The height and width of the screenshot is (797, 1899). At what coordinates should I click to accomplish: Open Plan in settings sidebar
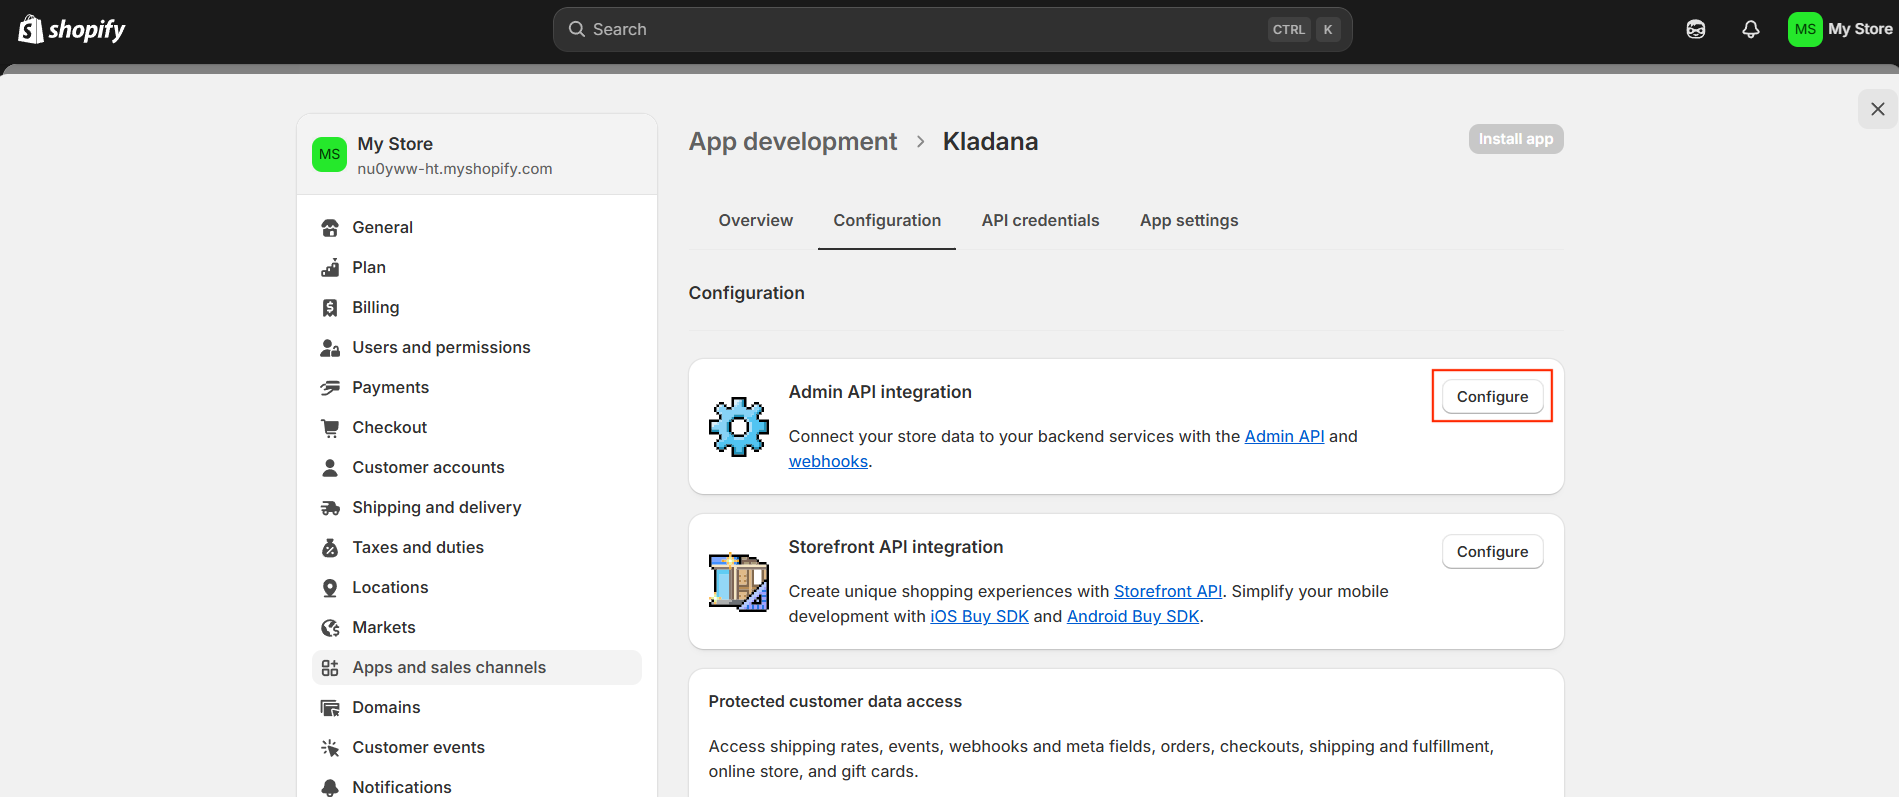[x=477, y=268]
